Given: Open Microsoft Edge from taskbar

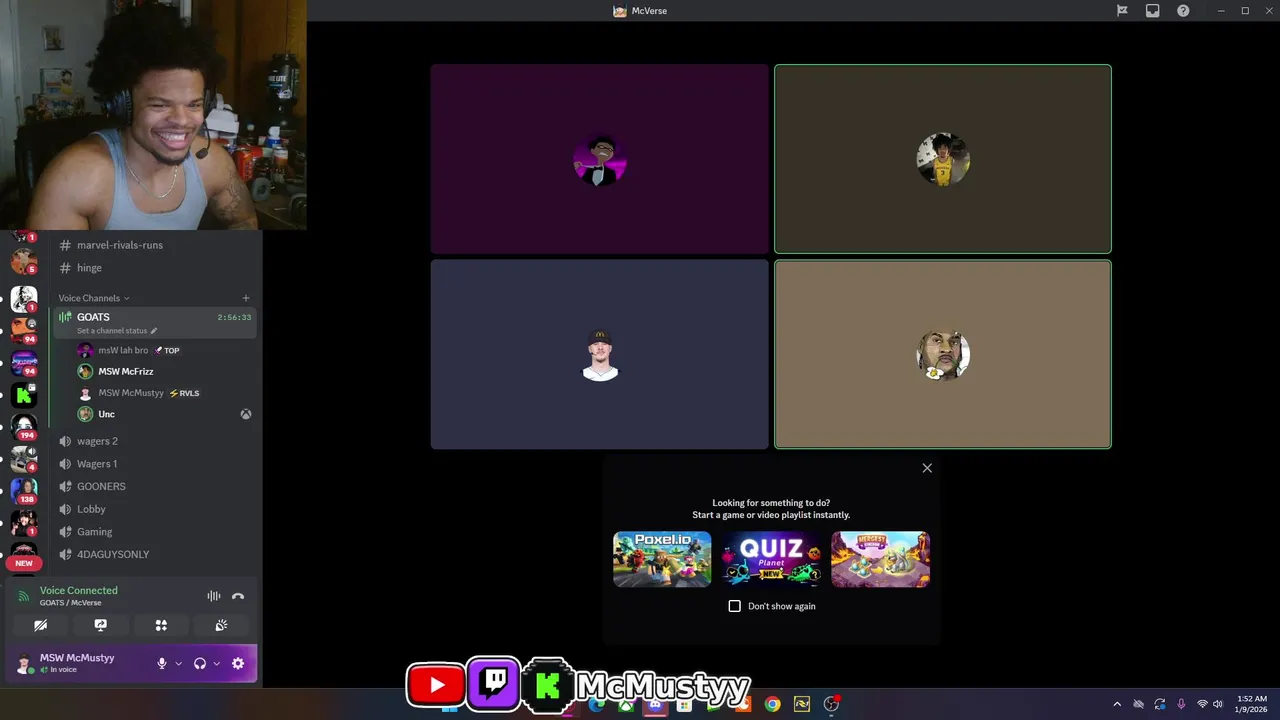Looking at the screenshot, I should point(597,704).
